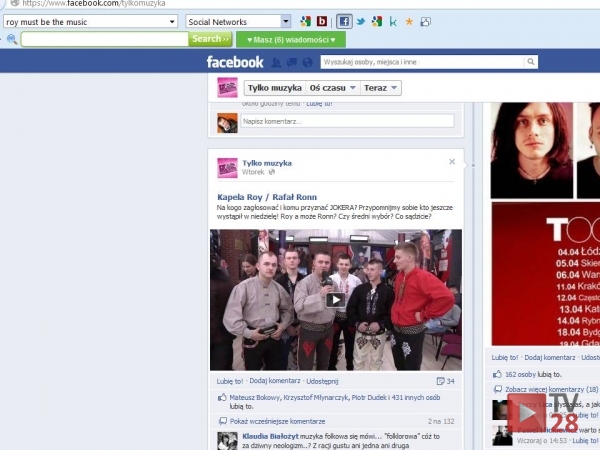Image resolution: width=600 pixels, height=450 pixels.
Task: Dismiss the Tylko muzyka post with X
Action: 452,161
